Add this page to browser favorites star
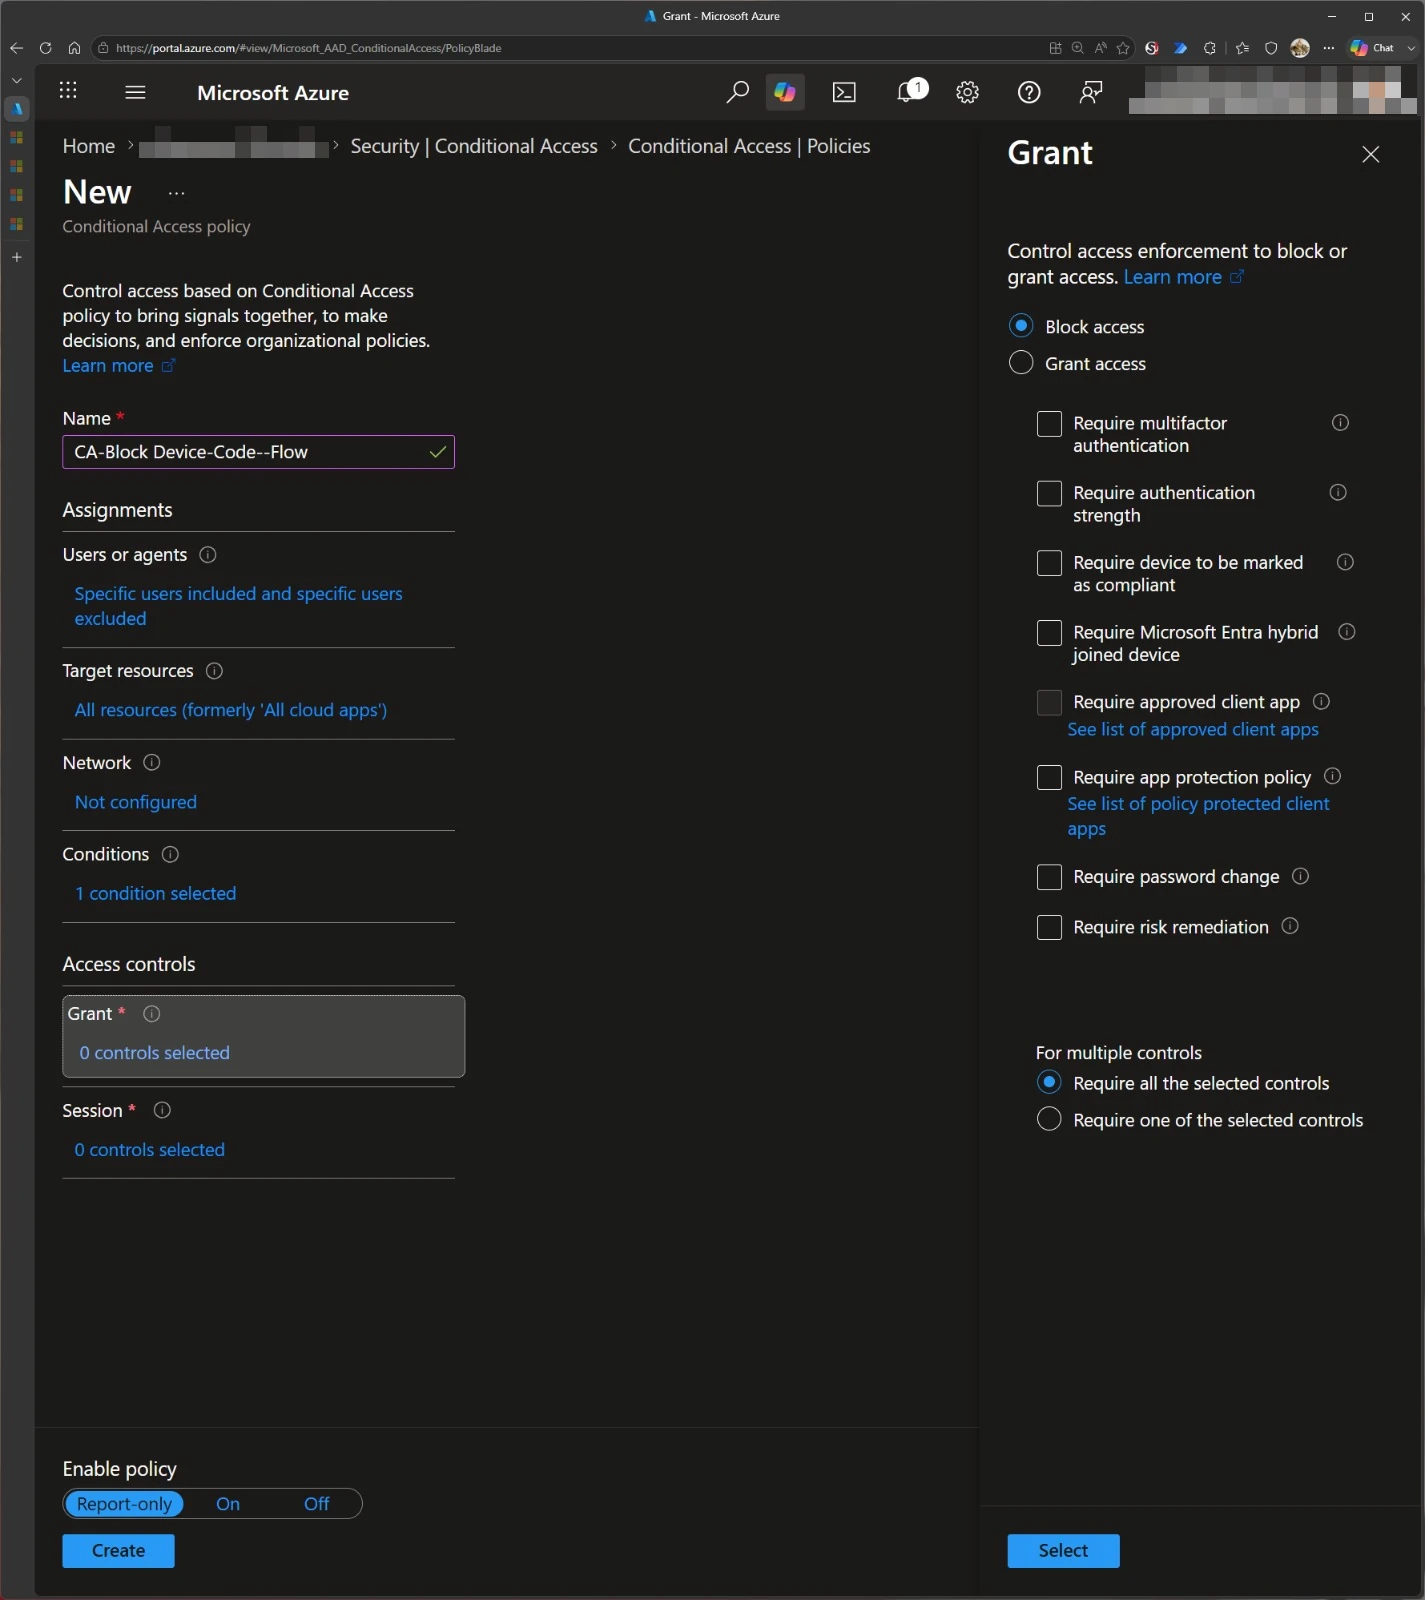This screenshot has width=1425, height=1600. tap(1123, 48)
